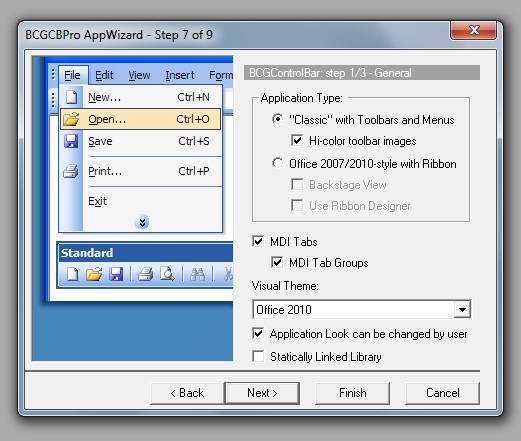Uncheck the MDI Tabs checkbox
Image resolution: width=521 pixels, height=441 pixels.
[x=258, y=241]
